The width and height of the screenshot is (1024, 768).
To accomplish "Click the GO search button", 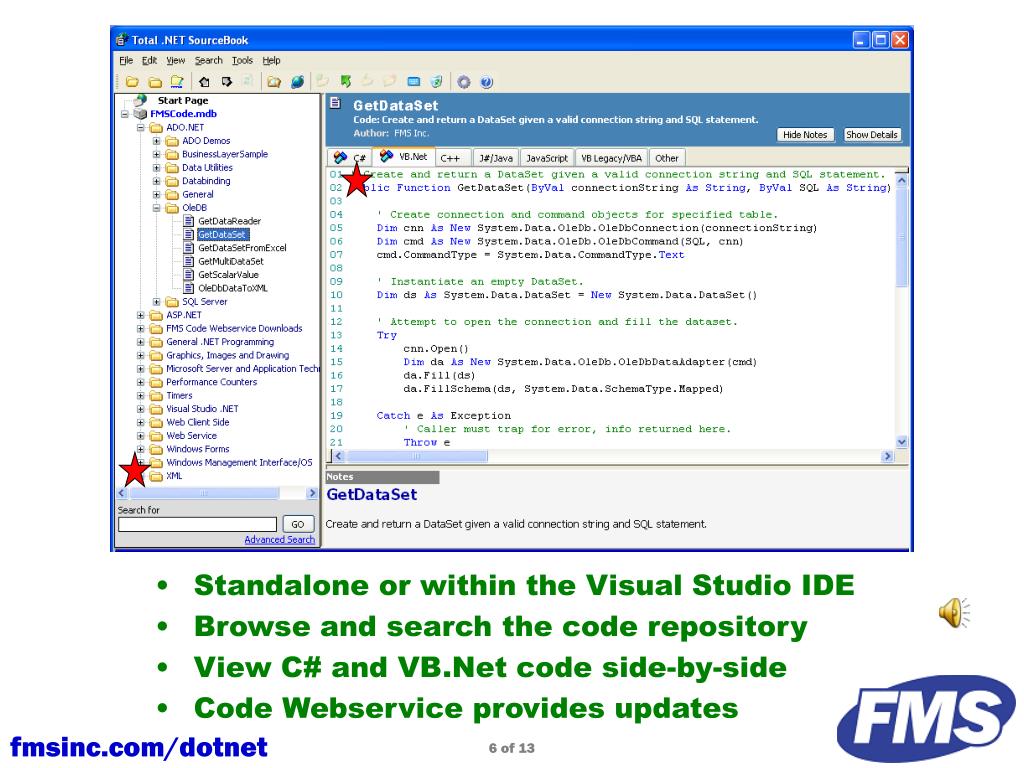I will coord(298,524).
